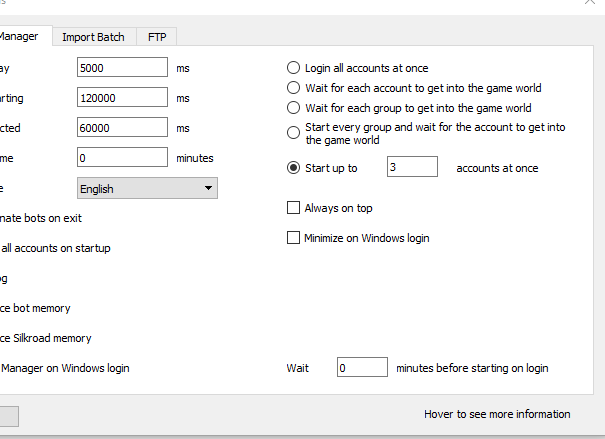Select the Manager tab
The height and width of the screenshot is (439, 605).
[x=20, y=37]
